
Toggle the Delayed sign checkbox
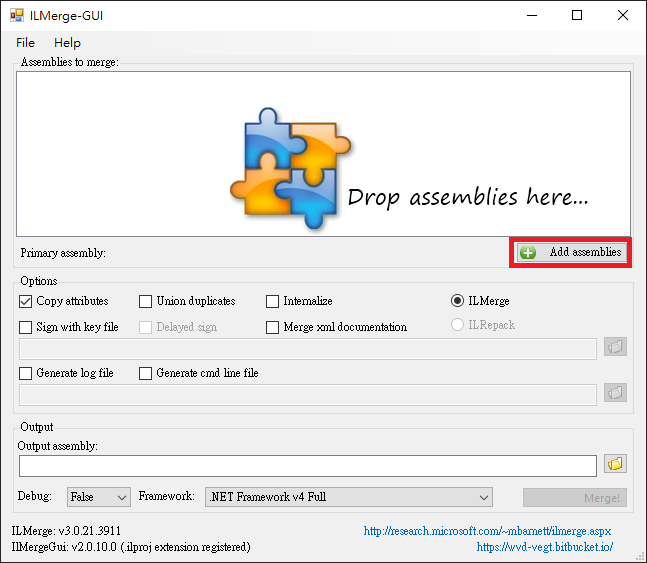click(x=145, y=327)
